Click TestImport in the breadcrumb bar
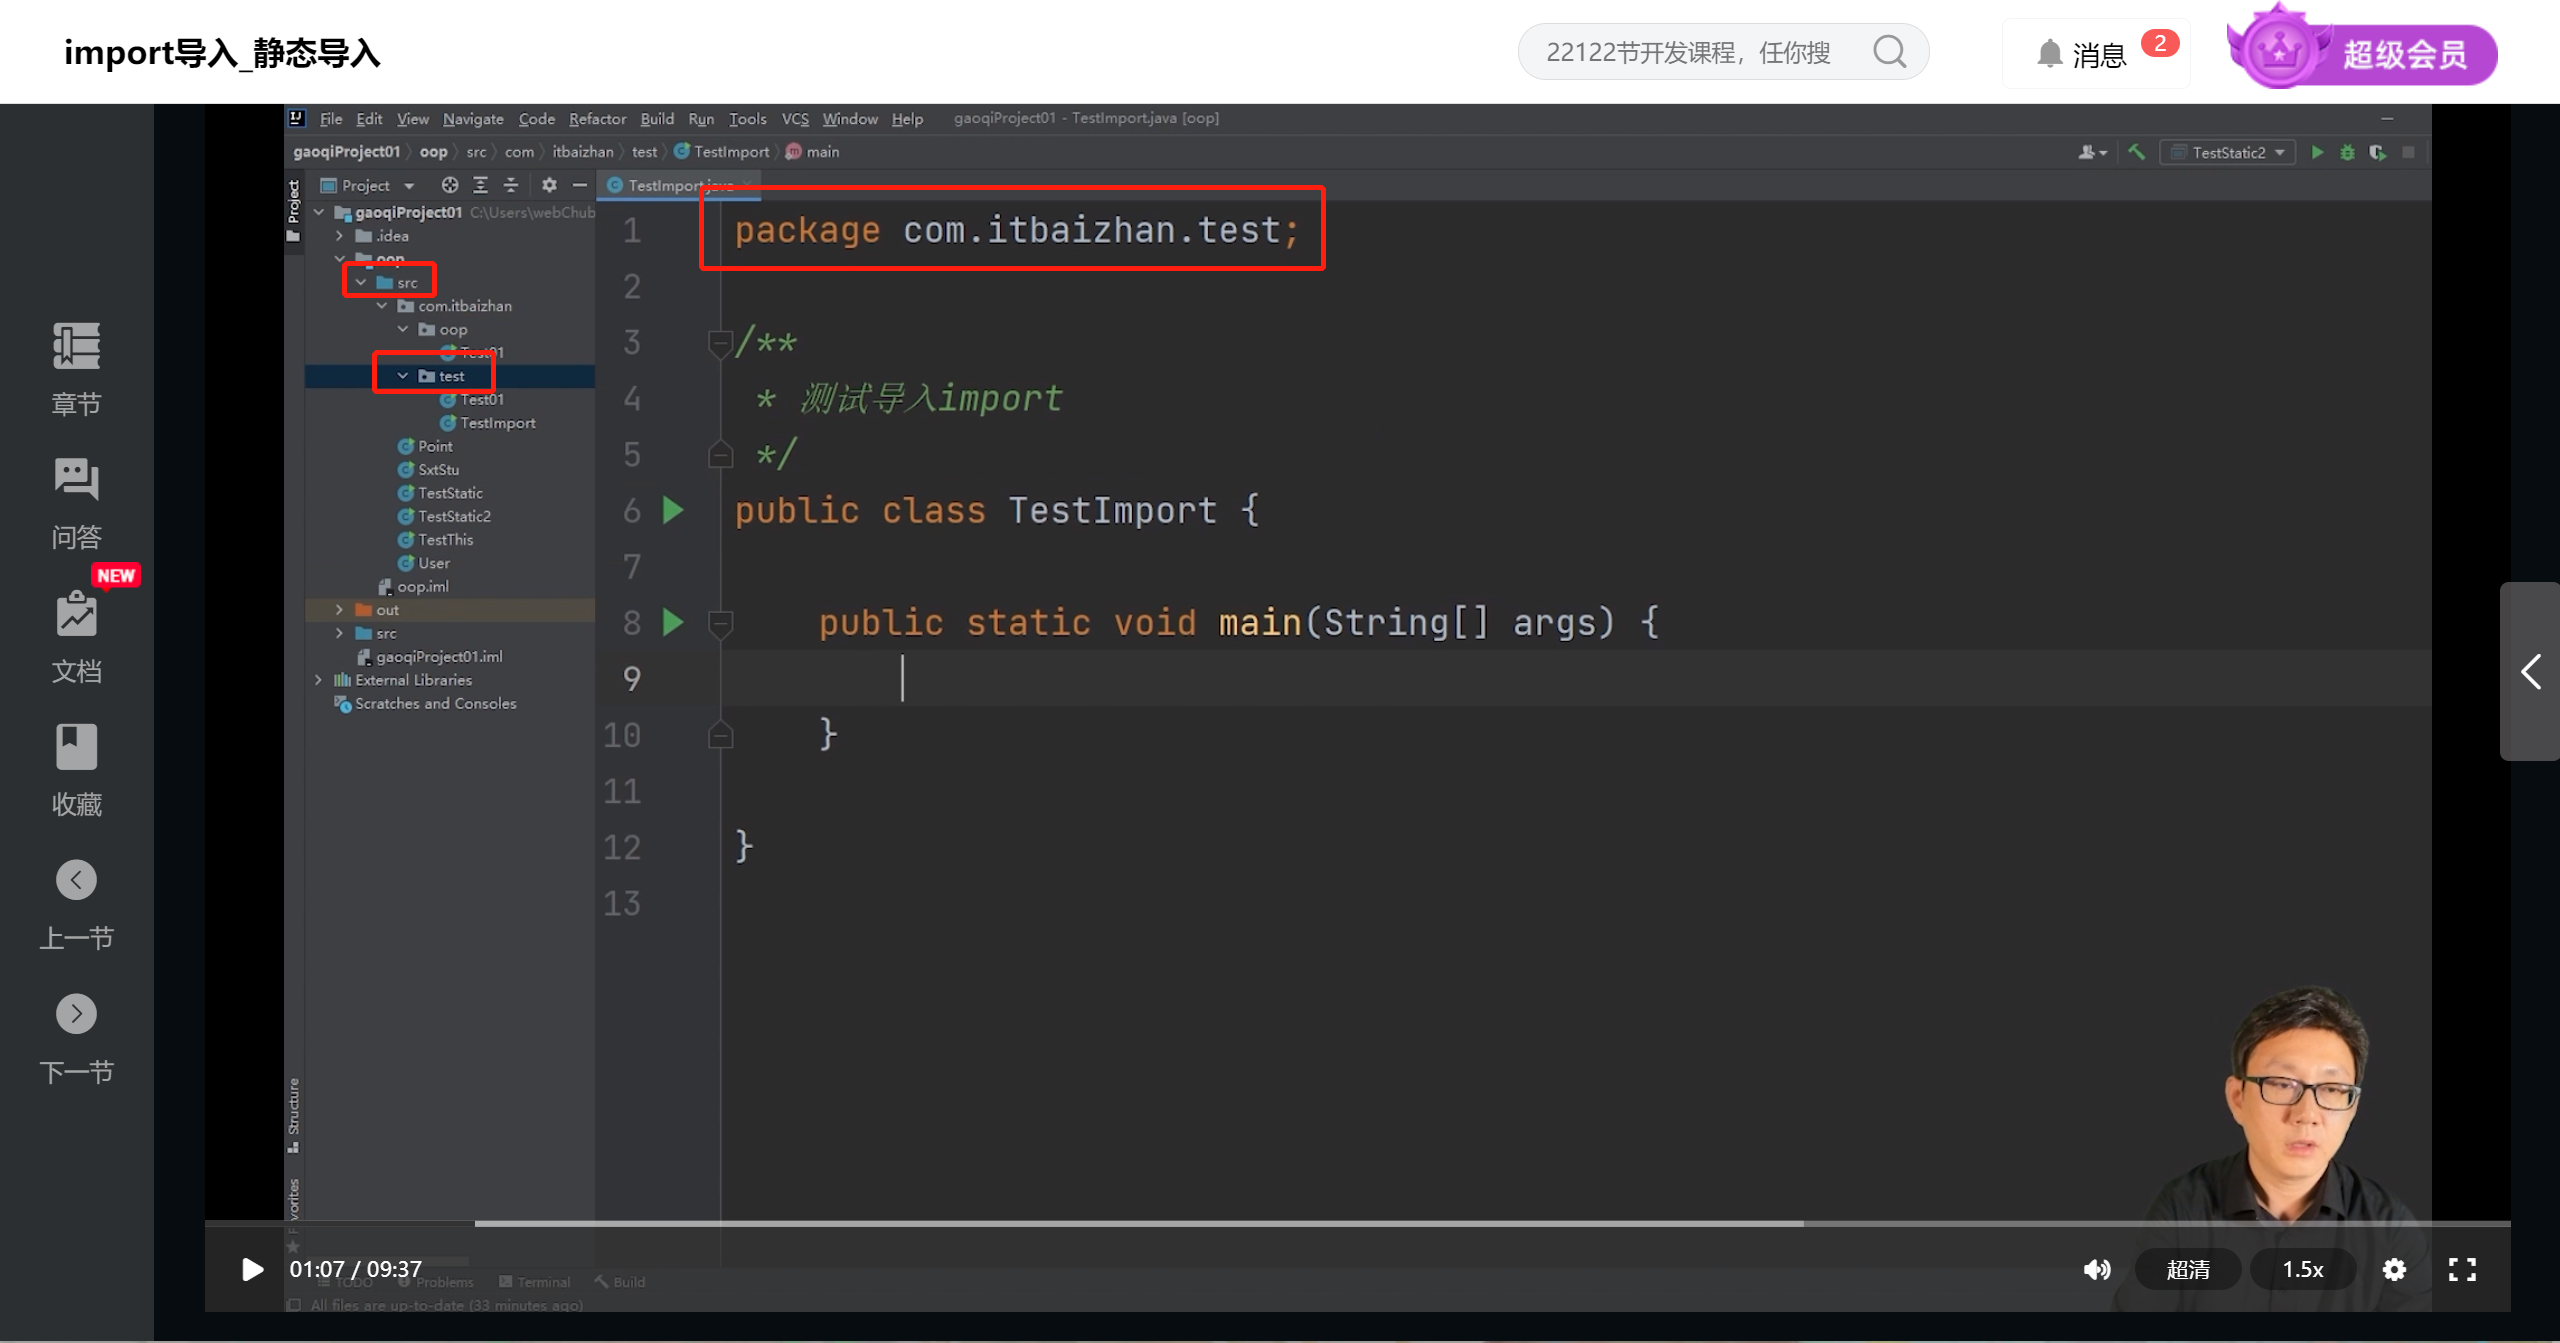 pos(723,152)
